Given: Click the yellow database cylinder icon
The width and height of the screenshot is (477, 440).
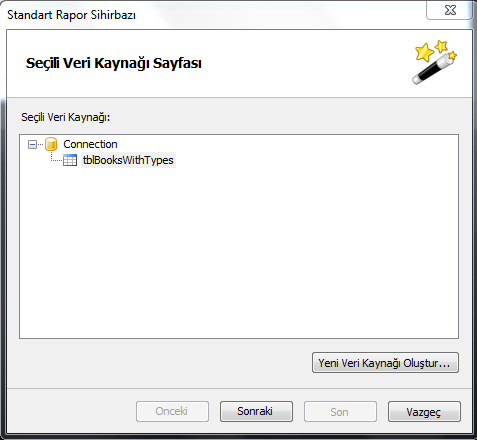Looking at the screenshot, I should pos(51,144).
